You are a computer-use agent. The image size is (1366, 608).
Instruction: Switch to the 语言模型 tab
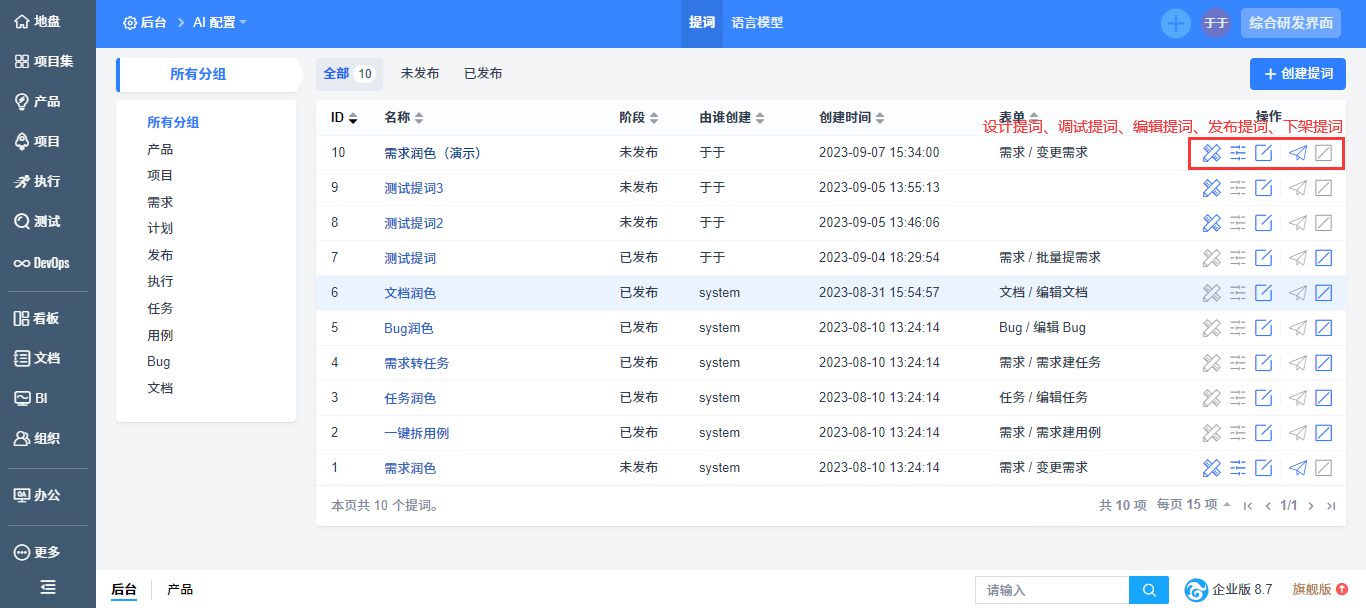(756, 23)
